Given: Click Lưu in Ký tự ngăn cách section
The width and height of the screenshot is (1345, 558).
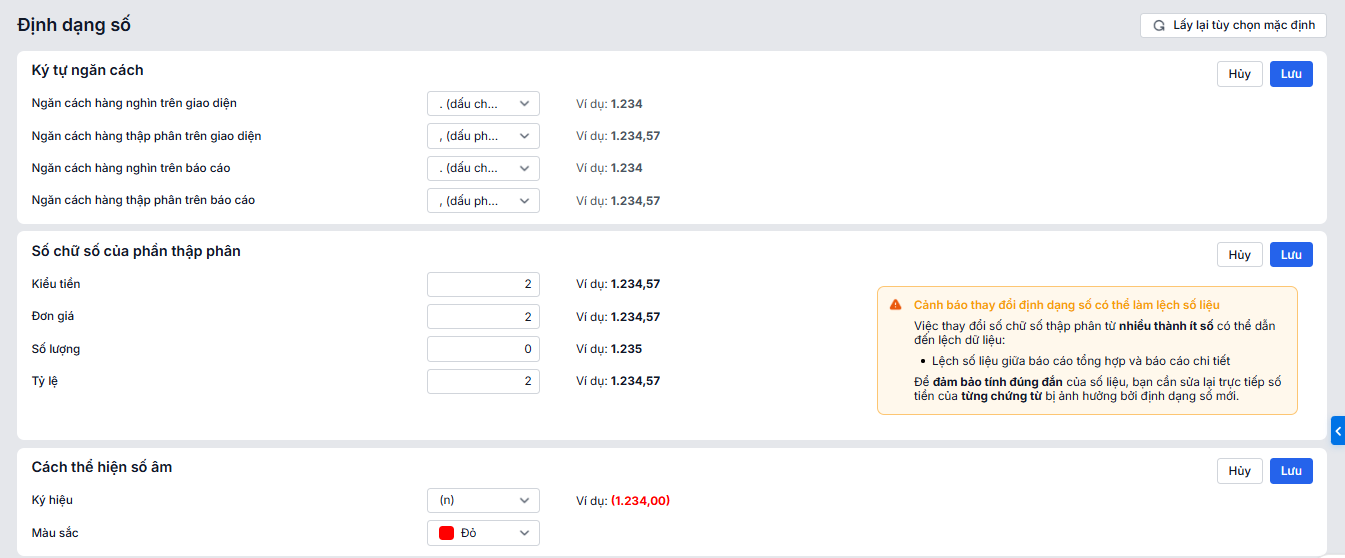Looking at the screenshot, I should click(x=1291, y=74).
